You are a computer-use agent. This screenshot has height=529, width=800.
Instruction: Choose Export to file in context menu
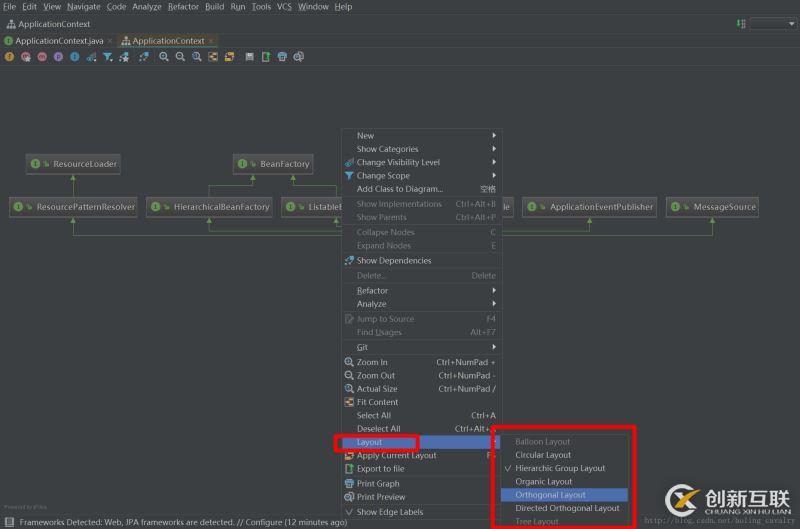(418, 468)
